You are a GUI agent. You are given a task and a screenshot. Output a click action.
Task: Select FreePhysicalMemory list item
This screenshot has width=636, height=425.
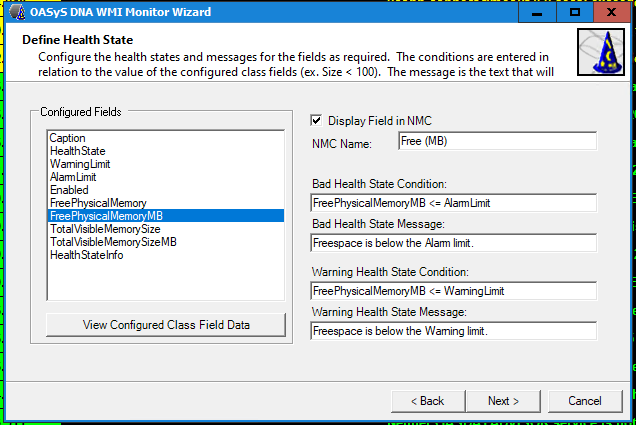[x=97, y=203]
